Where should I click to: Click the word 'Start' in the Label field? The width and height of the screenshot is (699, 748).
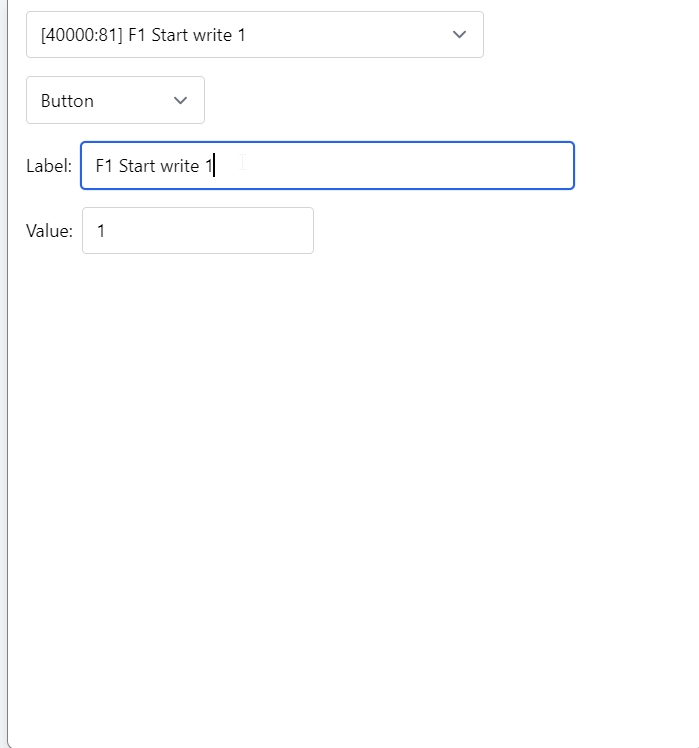click(137, 166)
